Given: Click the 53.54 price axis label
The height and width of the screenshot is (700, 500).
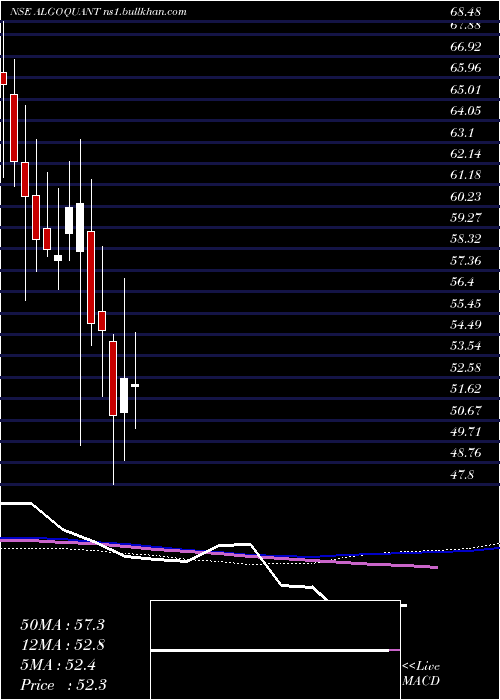Looking at the screenshot, I should tap(466, 346).
